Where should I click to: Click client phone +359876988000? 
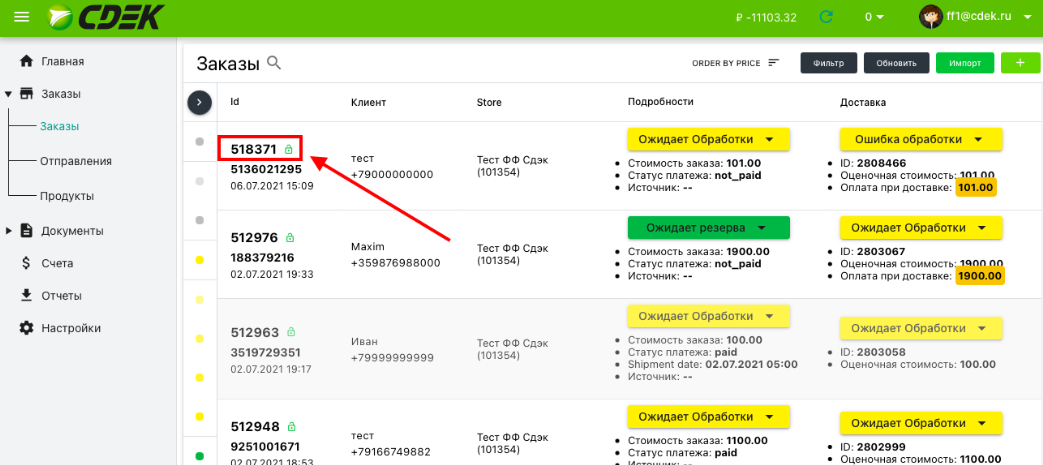[396, 263]
